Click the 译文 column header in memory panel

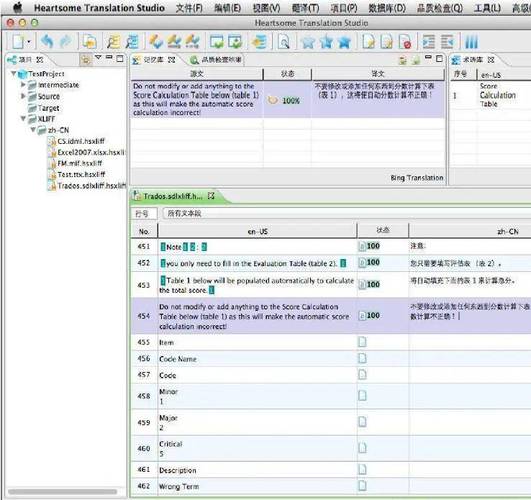(378, 74)
